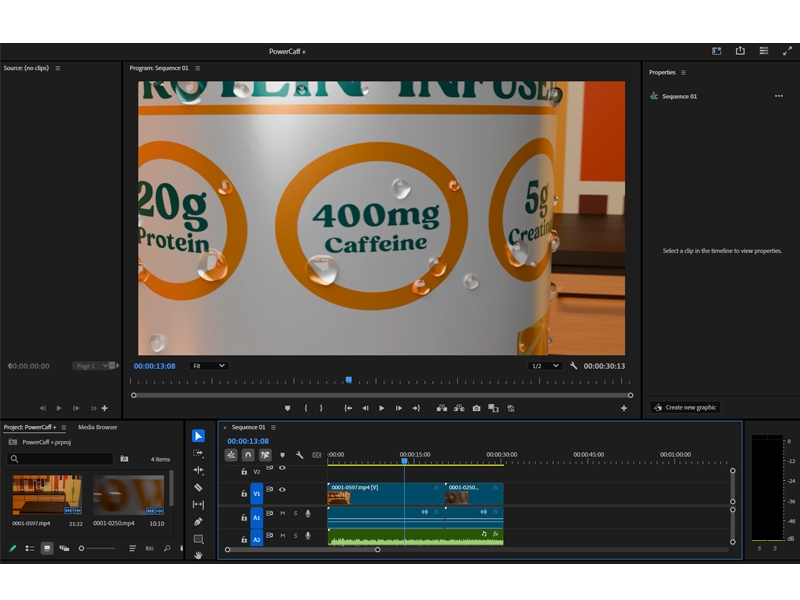This screenshot has width=800, height=600.
Task: Click the Export Frame camera icon
Action: [x=476, y=408]
